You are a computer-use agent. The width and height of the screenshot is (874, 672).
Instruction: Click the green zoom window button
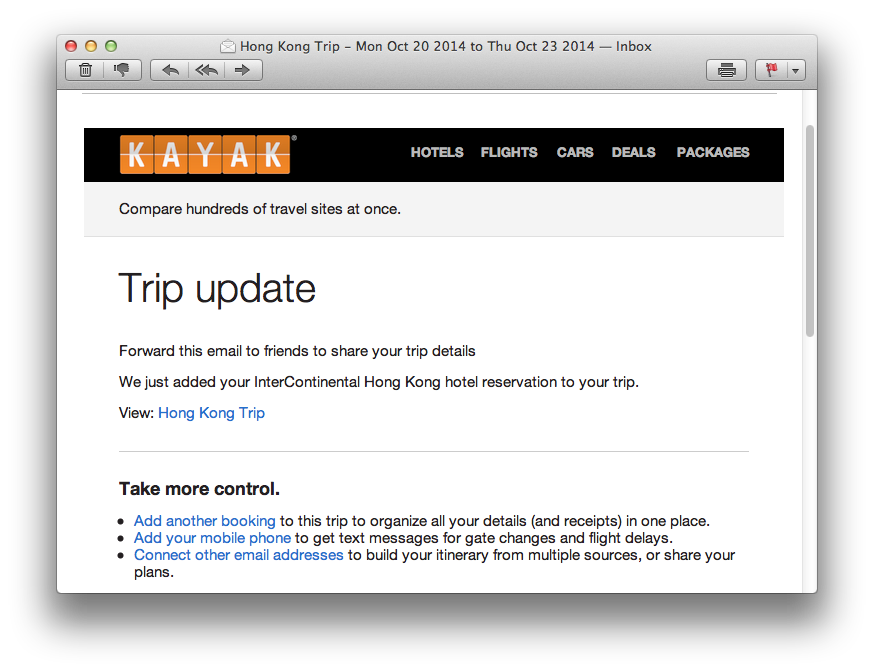tap(111, 46)
